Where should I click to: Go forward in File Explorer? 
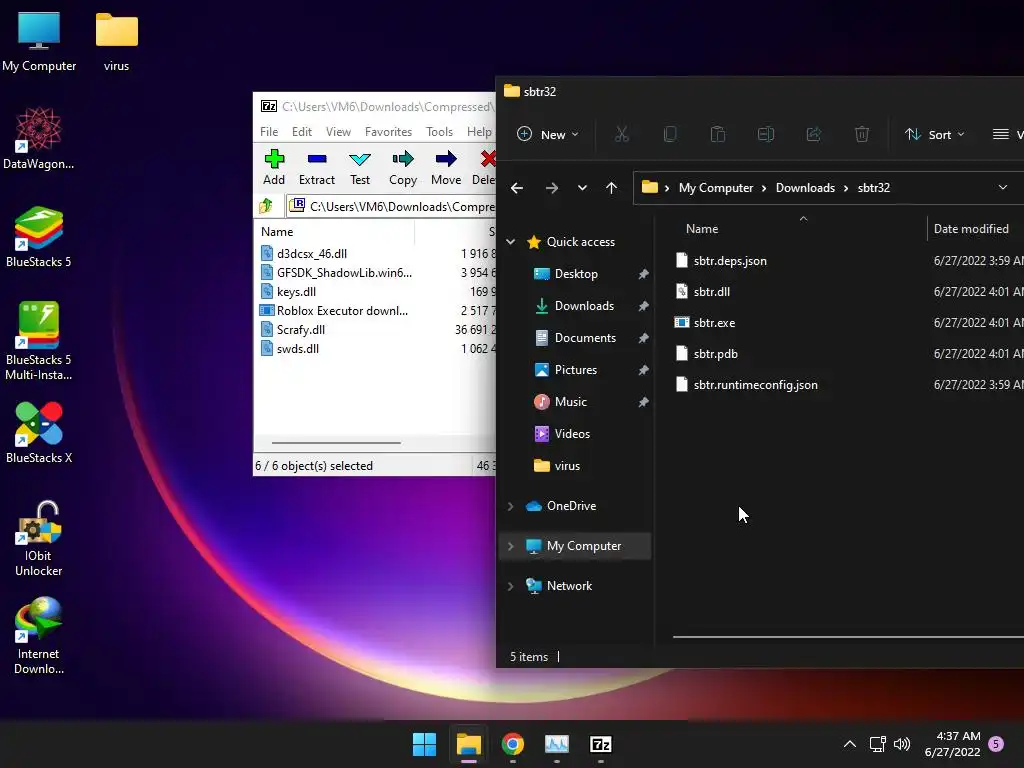click(x=552, y=188)
